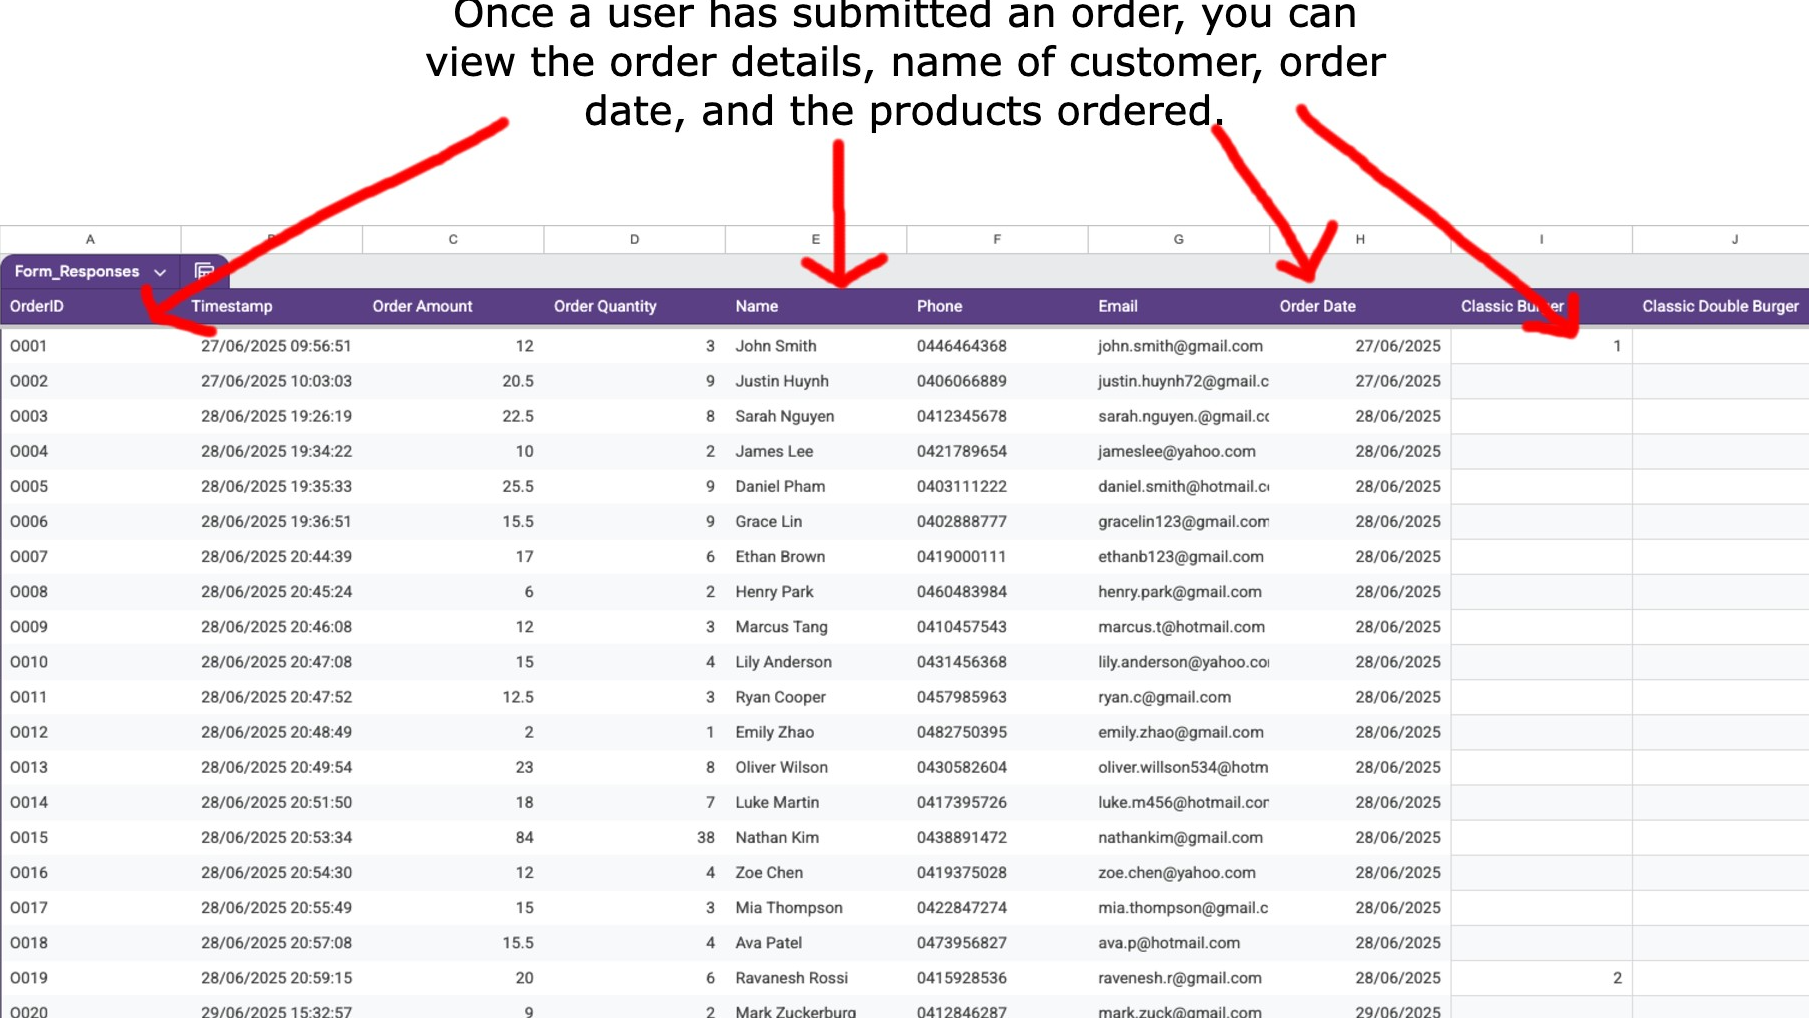The width and height of the screenshot is (1809, 1018).
Task: Select column C header
Action: (x=453, y=239)
